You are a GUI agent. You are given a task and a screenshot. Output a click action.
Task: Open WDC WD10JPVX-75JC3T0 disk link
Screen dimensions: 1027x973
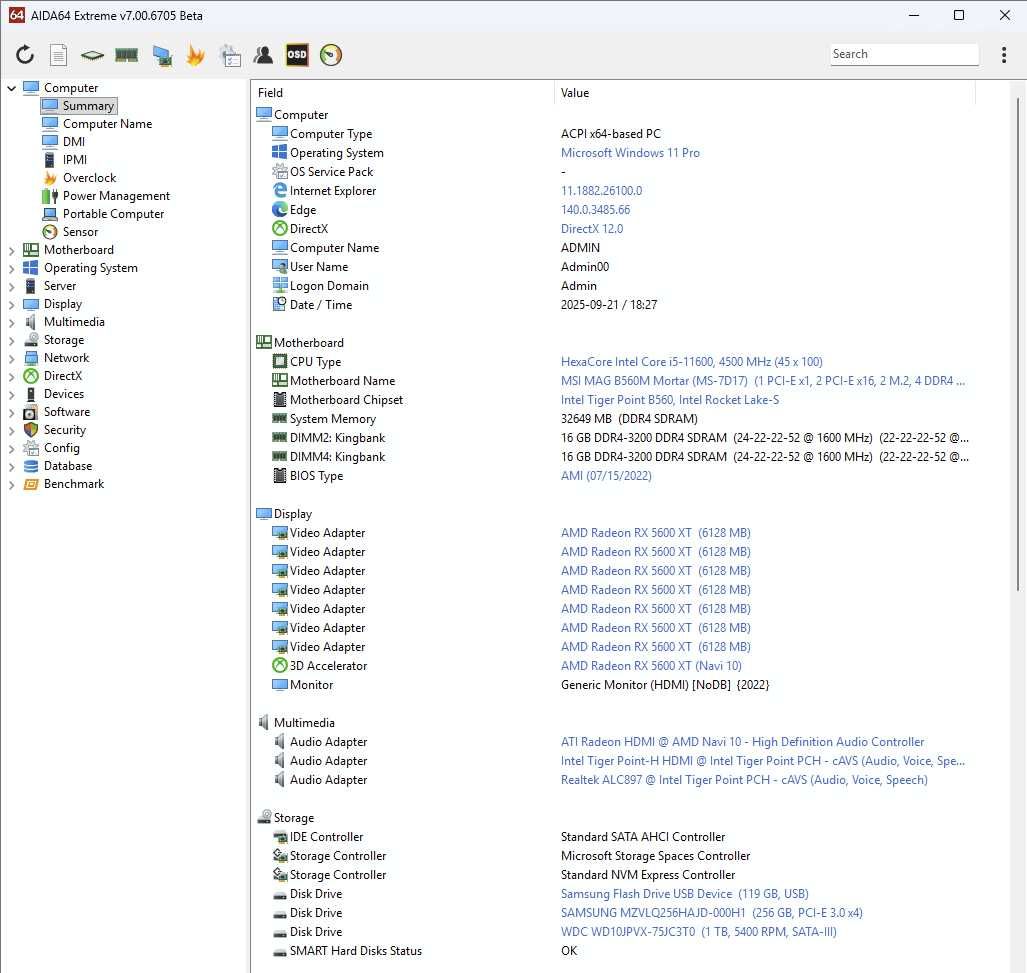click(699, 931)
